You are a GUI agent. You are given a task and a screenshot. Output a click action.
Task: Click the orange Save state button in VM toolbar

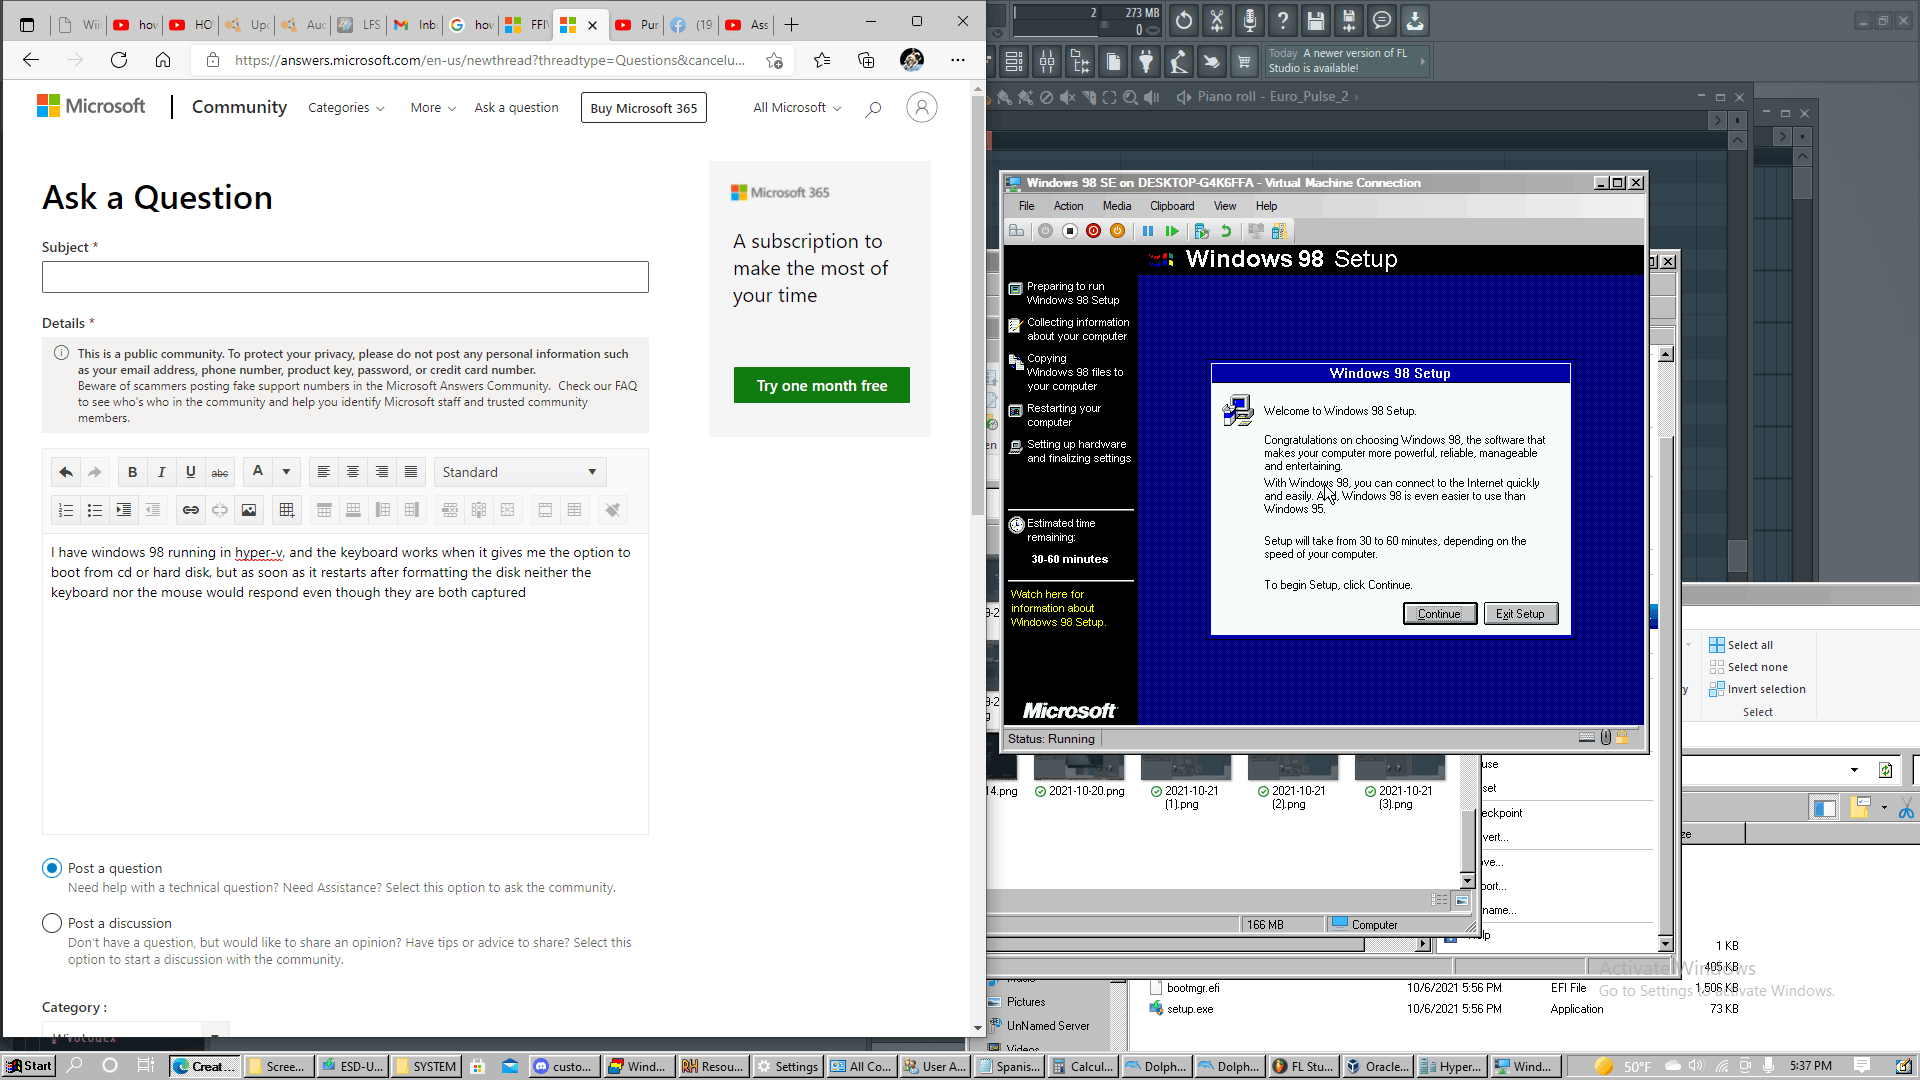[x=1118, y=231]
